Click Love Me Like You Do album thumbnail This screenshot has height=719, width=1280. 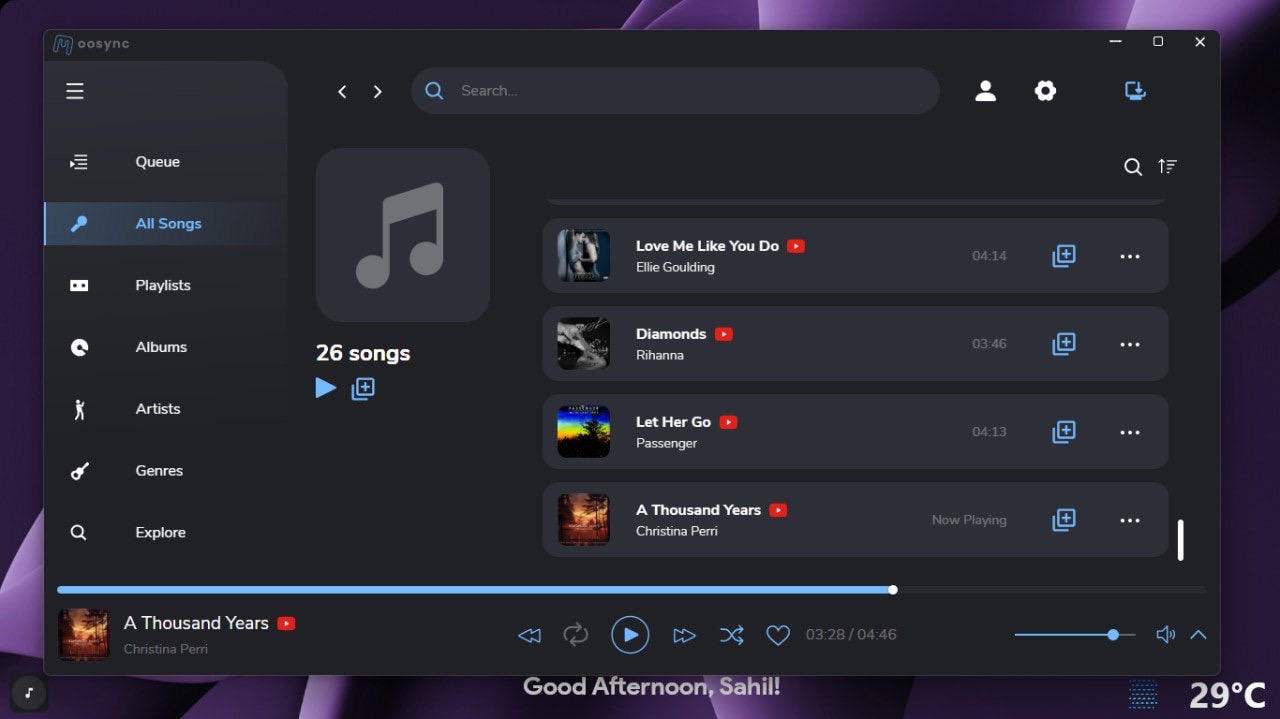tap(584, 256)
